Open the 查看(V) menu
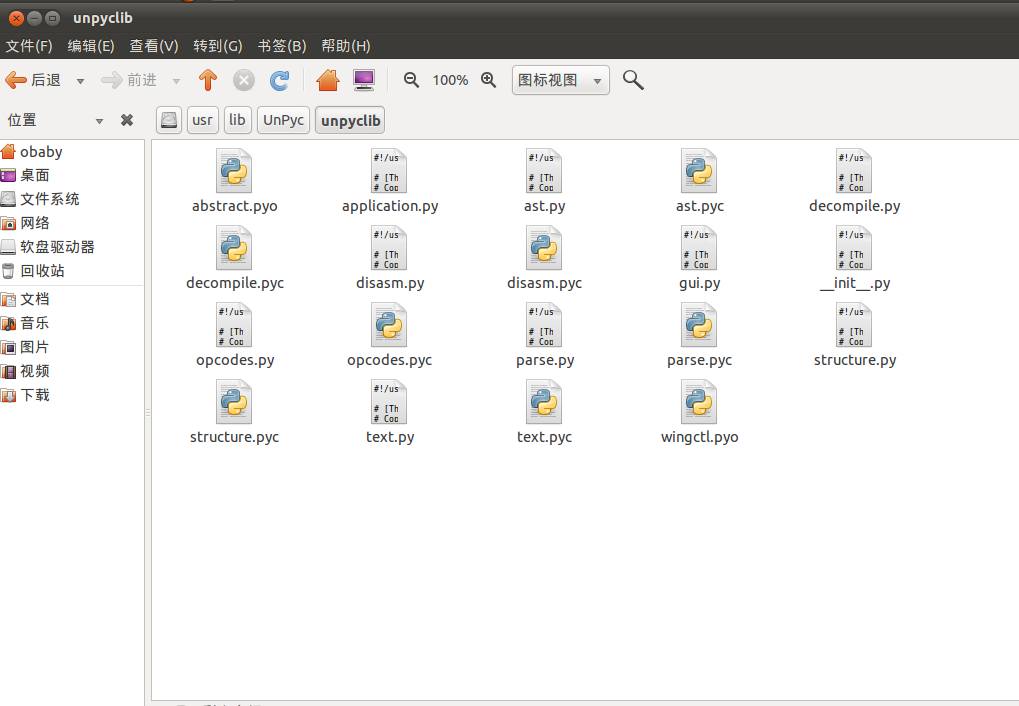1019x706 pixels. (154, 46)
